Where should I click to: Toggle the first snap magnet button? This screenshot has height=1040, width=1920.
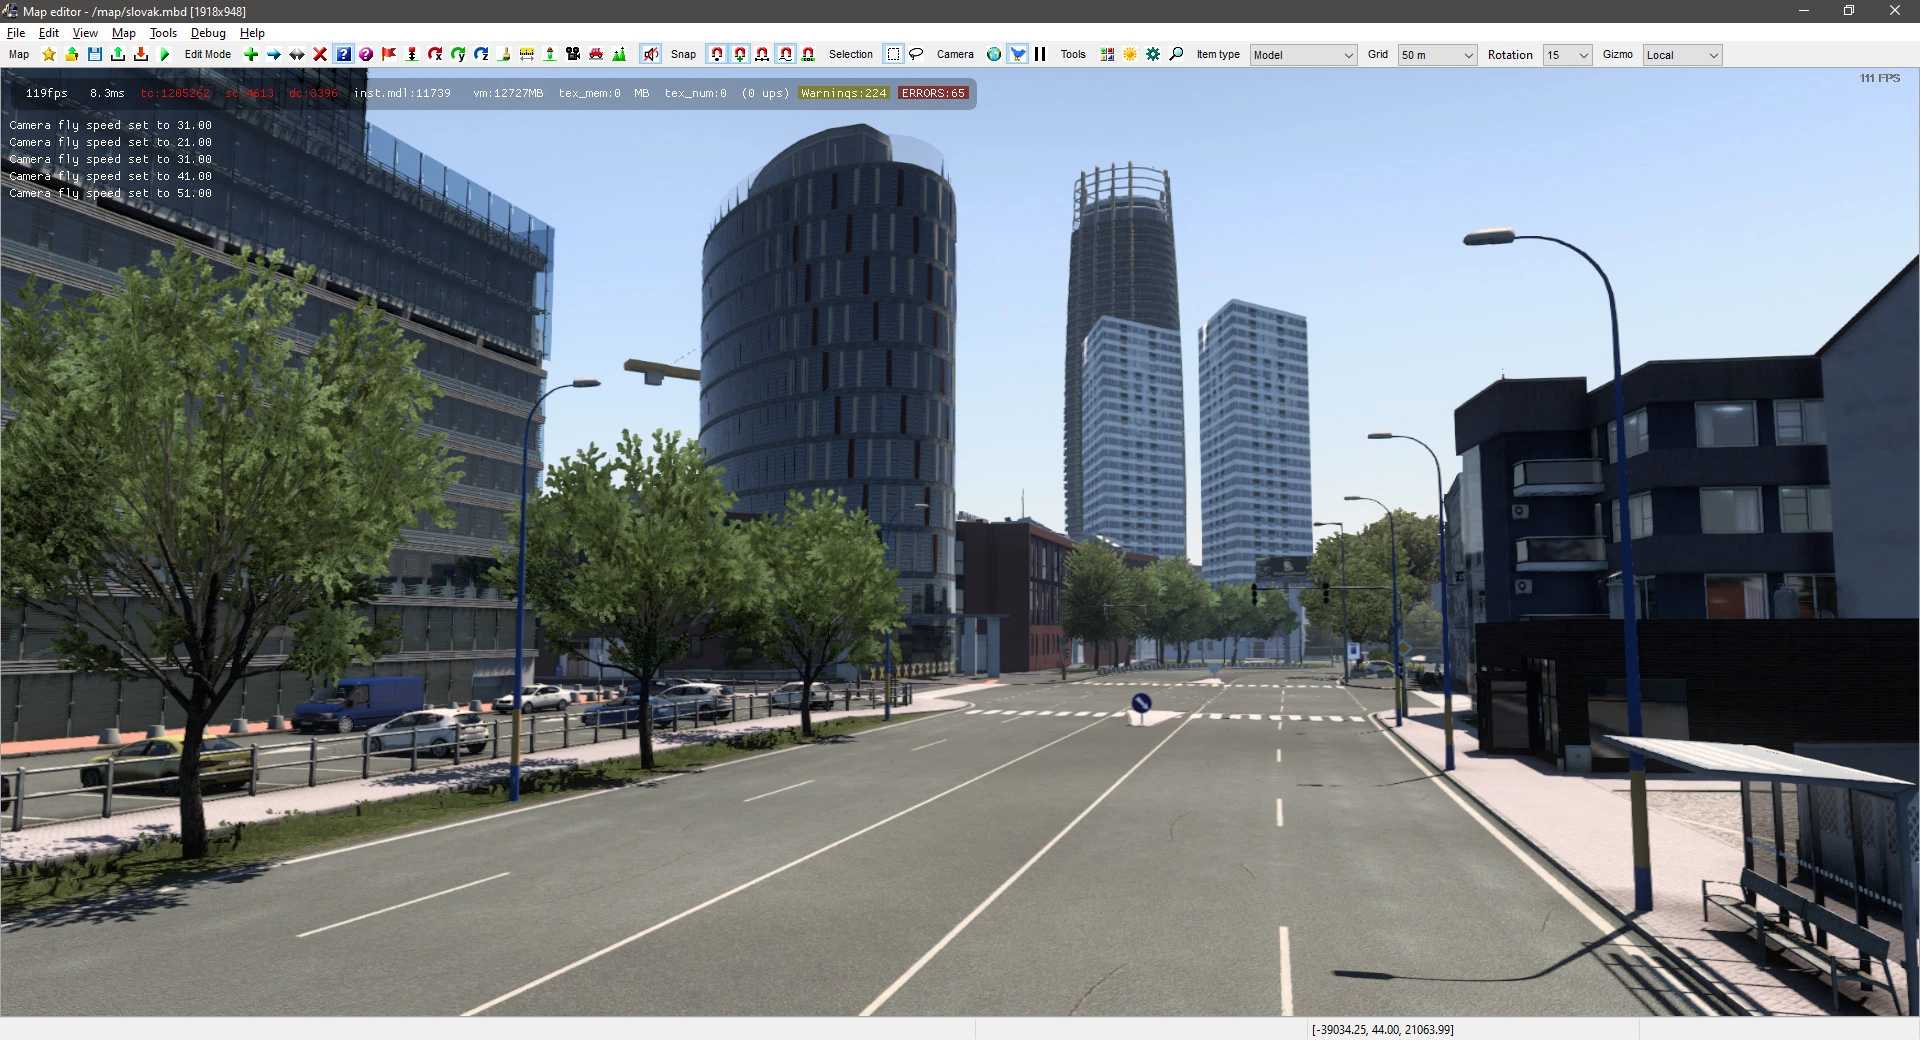coord(716,55)
